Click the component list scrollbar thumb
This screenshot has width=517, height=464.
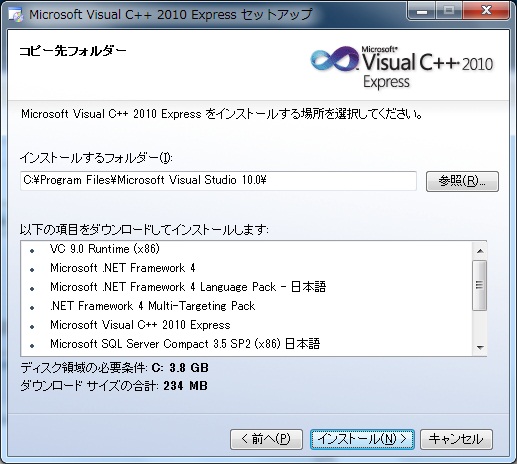pyautogui.click(x=480, y=286)
